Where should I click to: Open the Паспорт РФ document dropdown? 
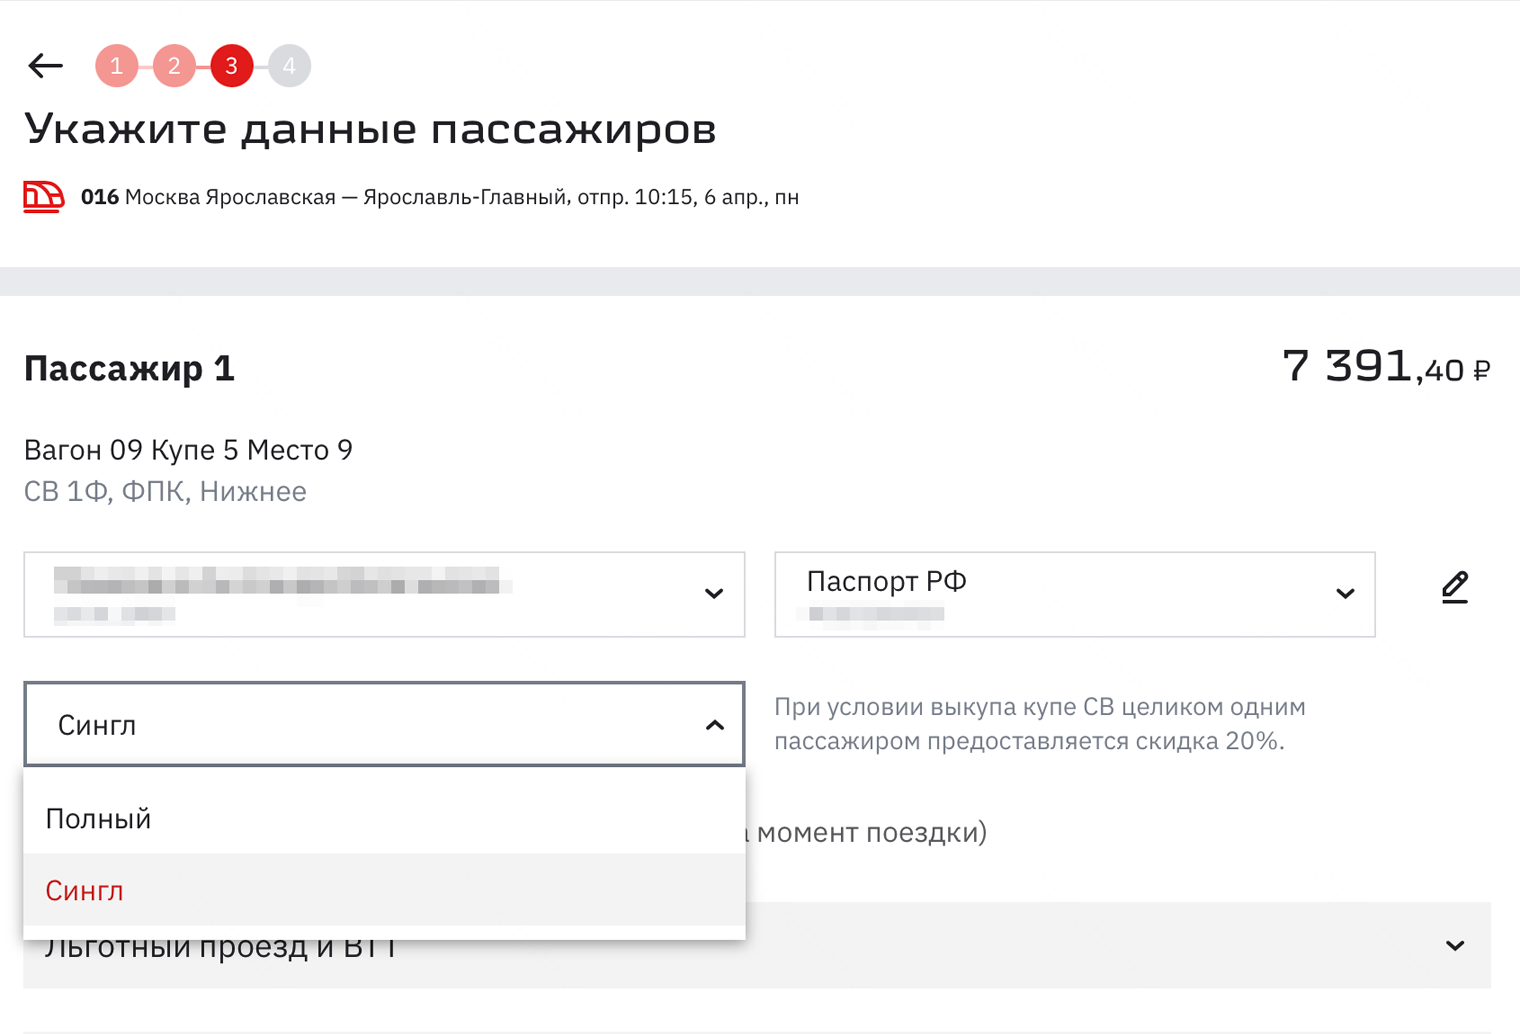click(1344, 594)
